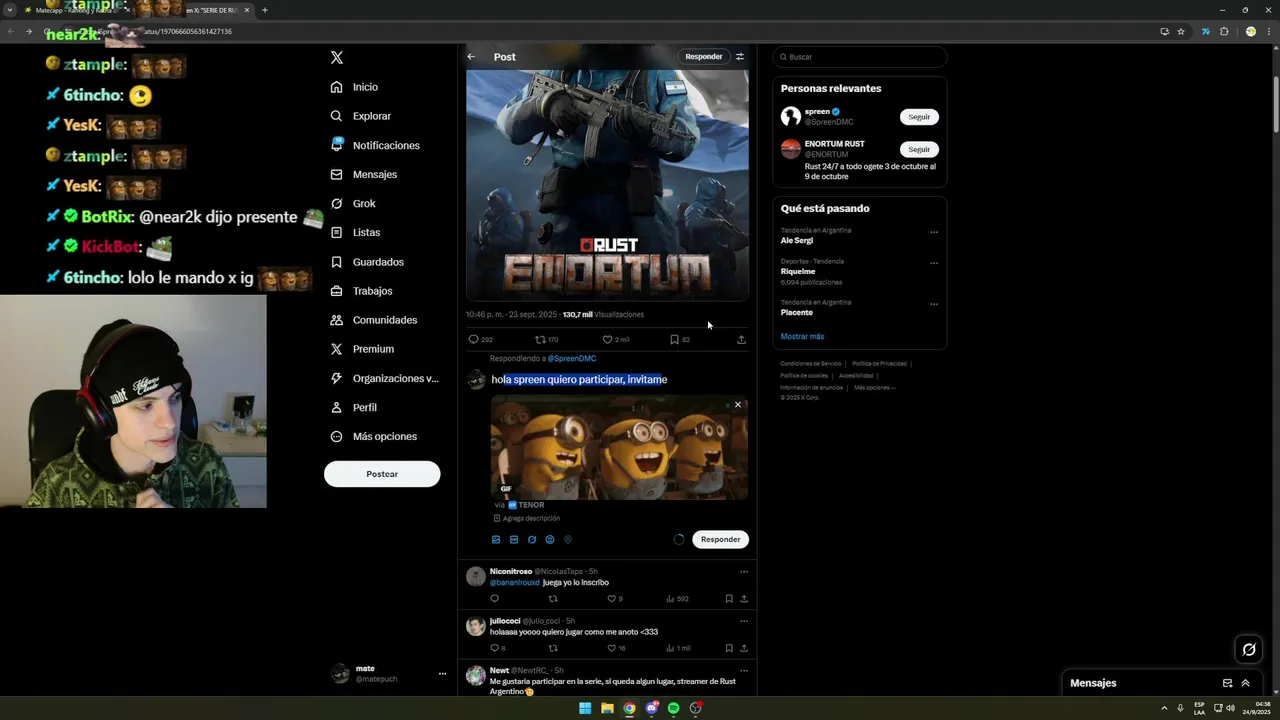Open options for Placente trend
The image size is (1280, 720).
click(934, 304)
